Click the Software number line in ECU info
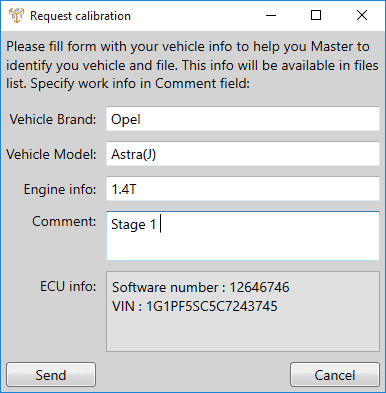386x393 pixels. coord(201,287)
